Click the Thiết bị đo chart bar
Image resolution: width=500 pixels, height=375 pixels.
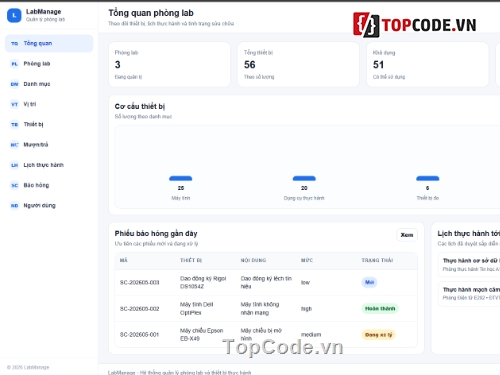point(428,178)
